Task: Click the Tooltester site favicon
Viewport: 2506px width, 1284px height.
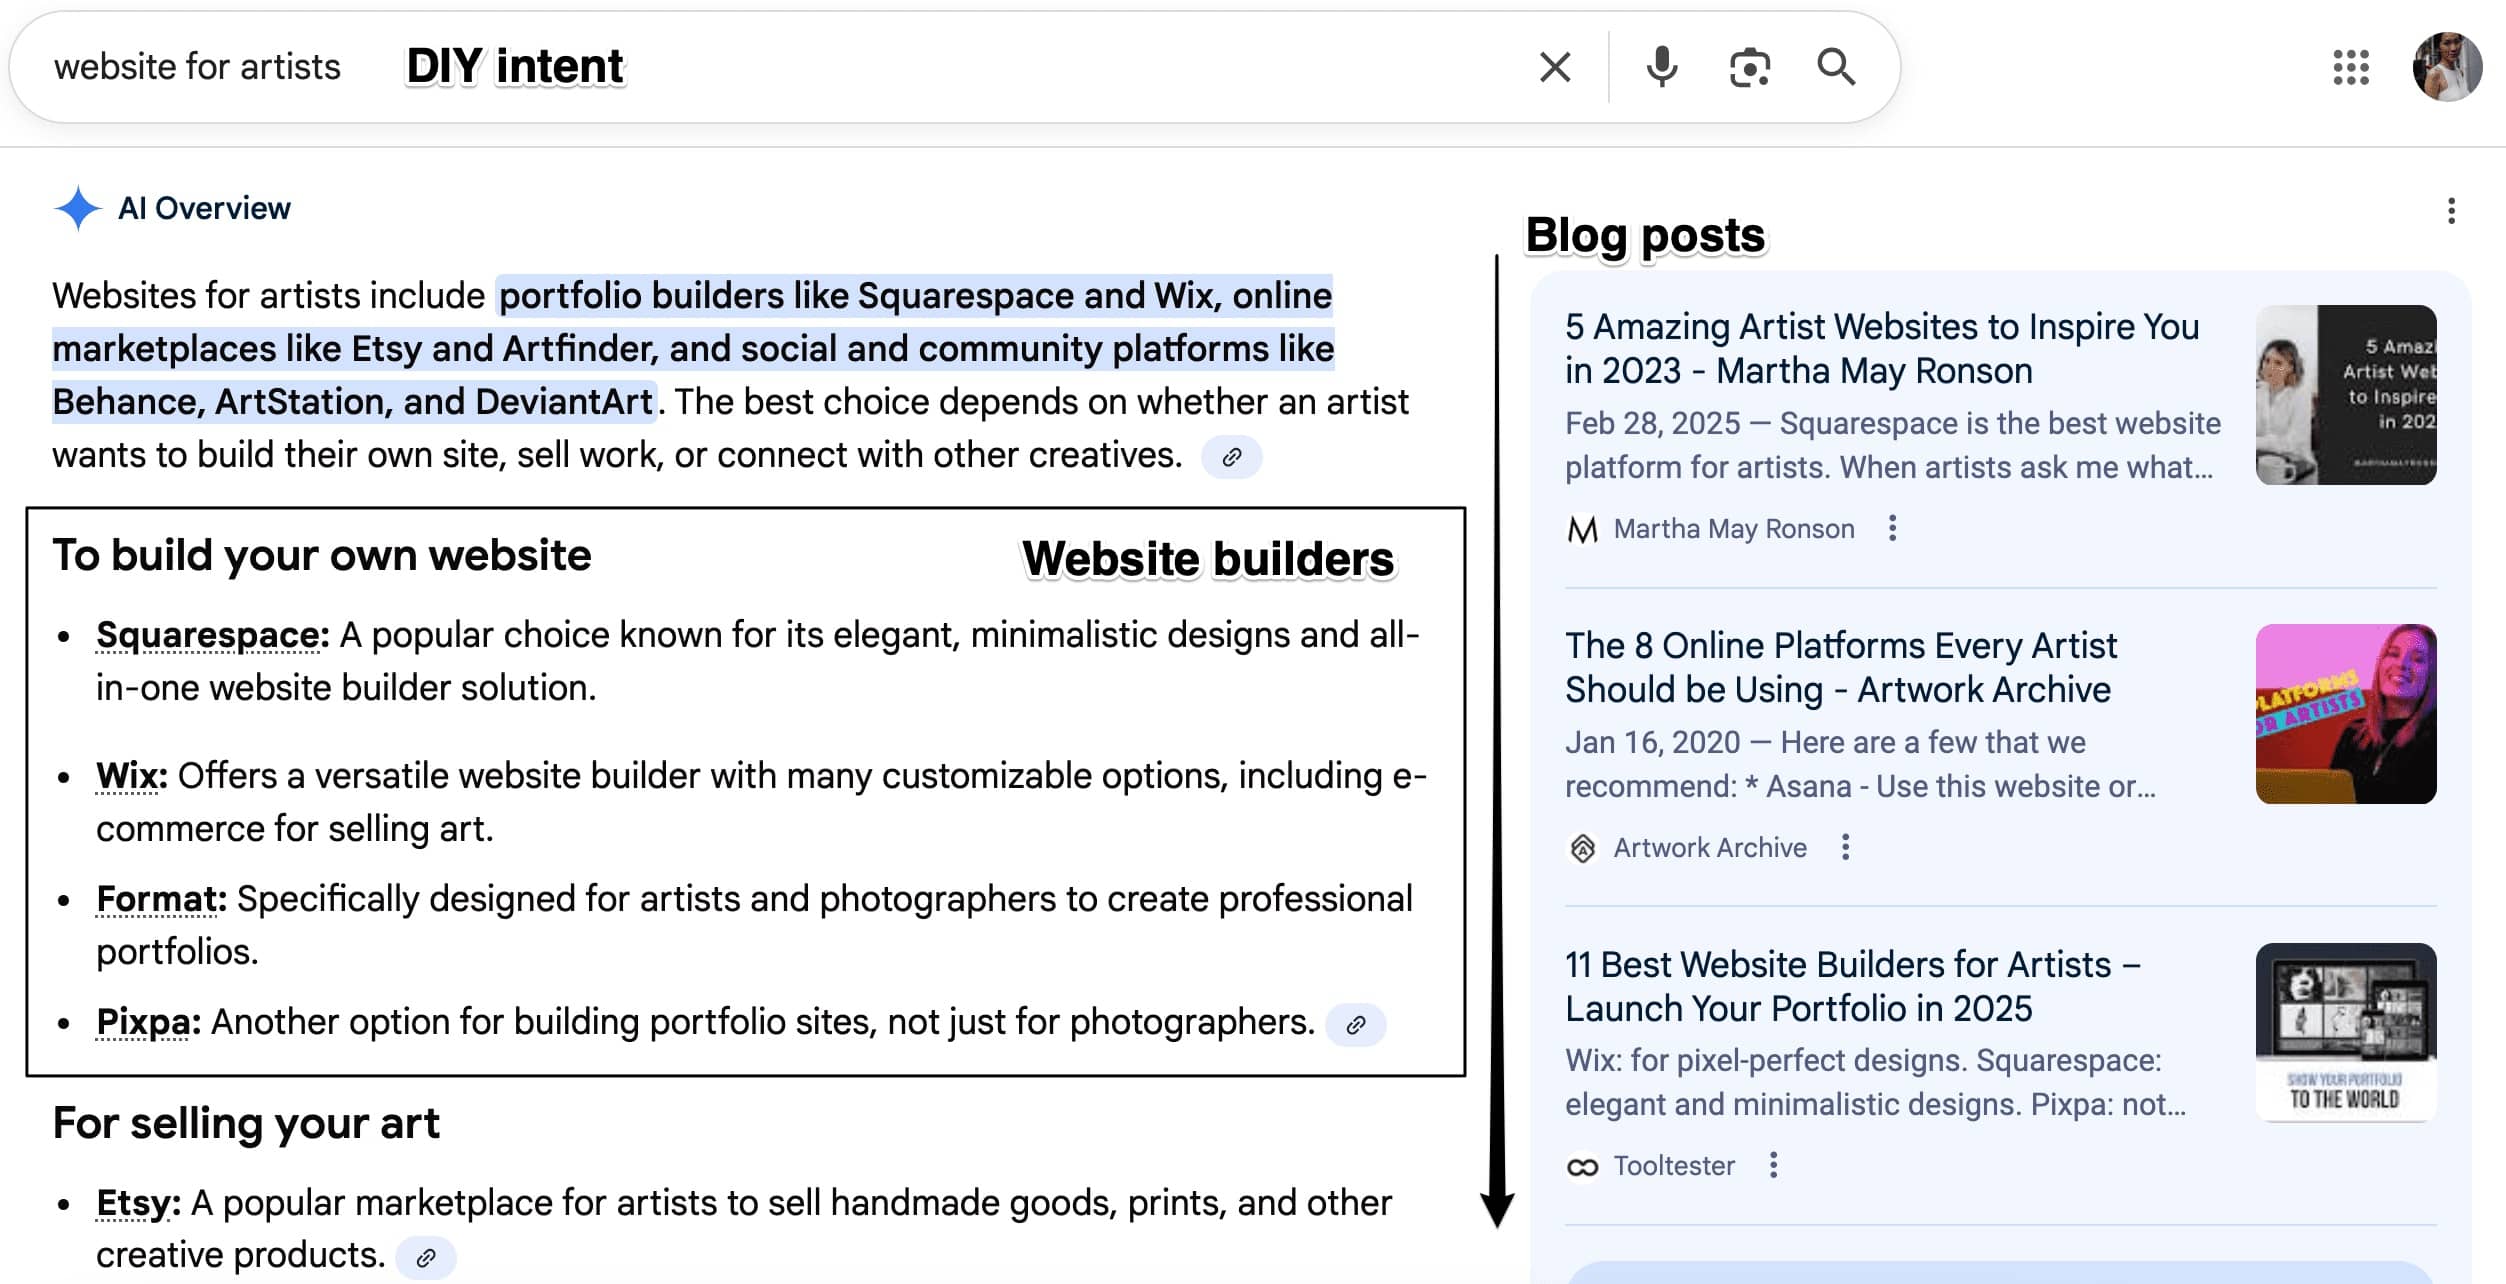Action: tap(1582, 1167)
